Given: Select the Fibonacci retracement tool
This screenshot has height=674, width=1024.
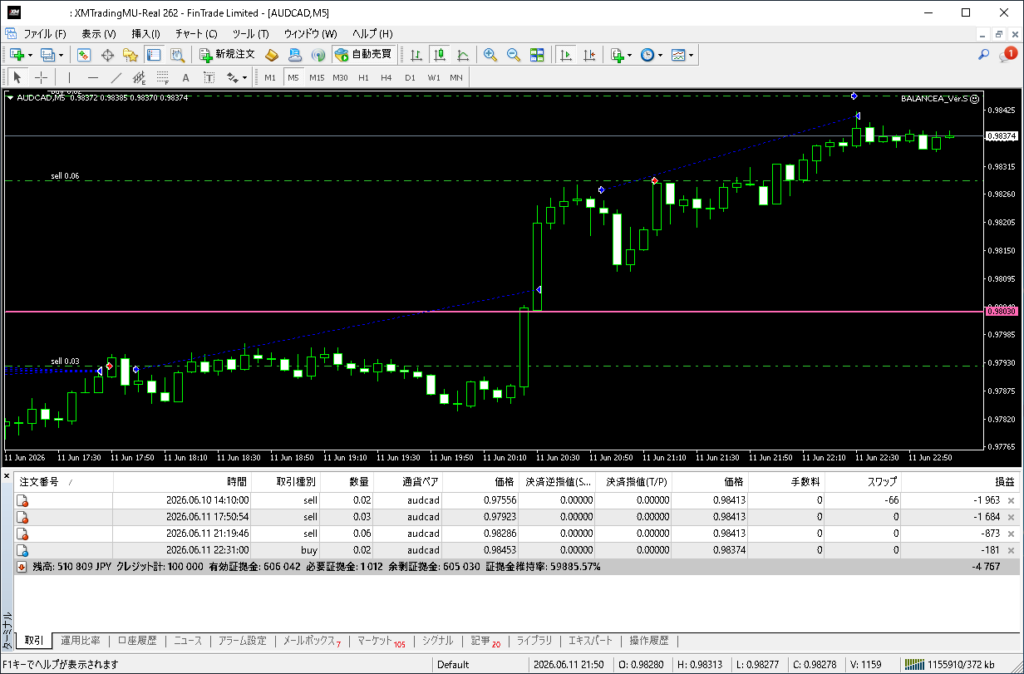Looking at the screenshot, I should [162, 78].
